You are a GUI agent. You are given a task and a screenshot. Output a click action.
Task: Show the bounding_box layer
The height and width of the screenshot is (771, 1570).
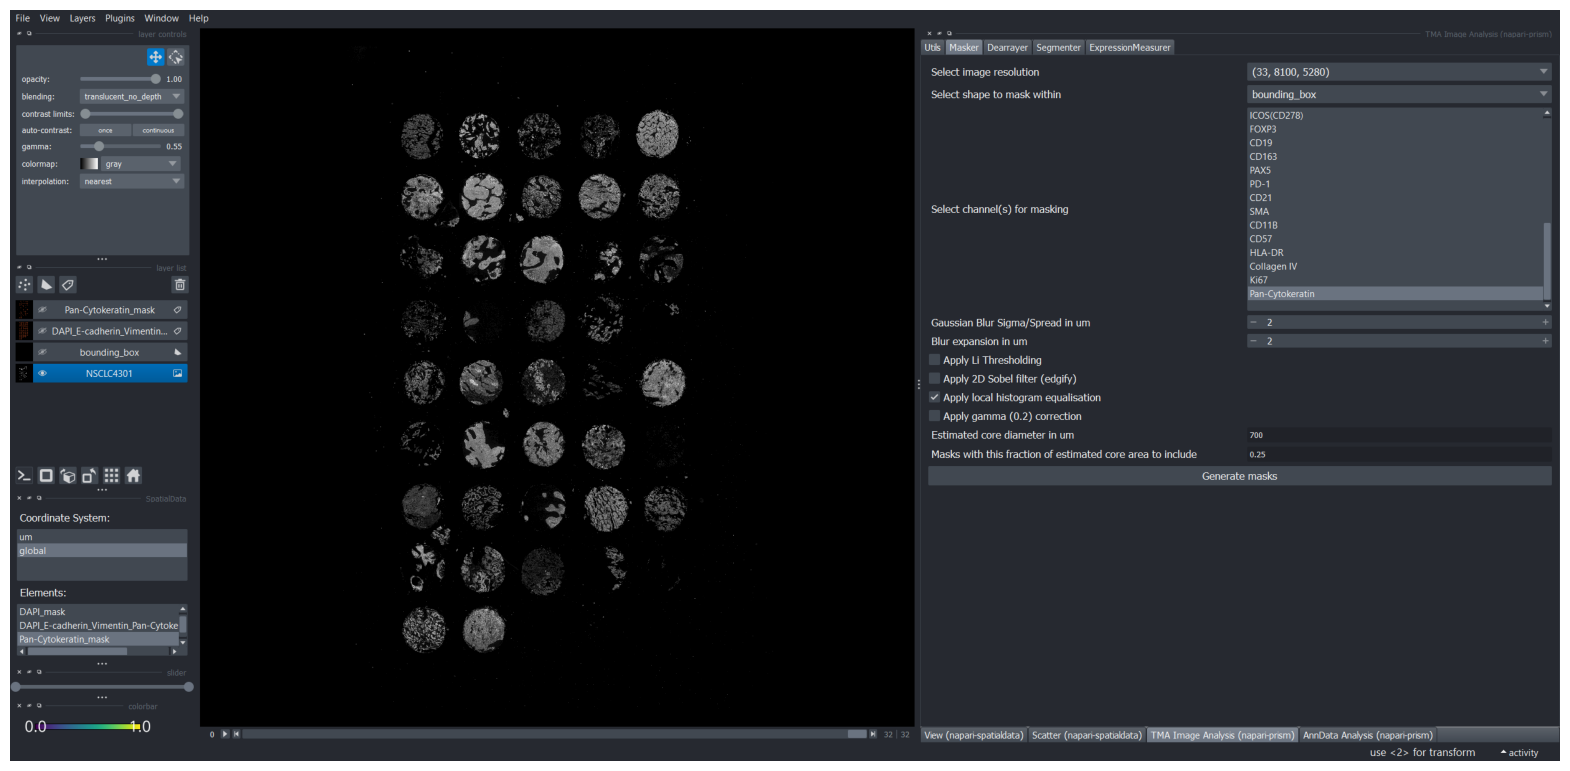(42, 352)
